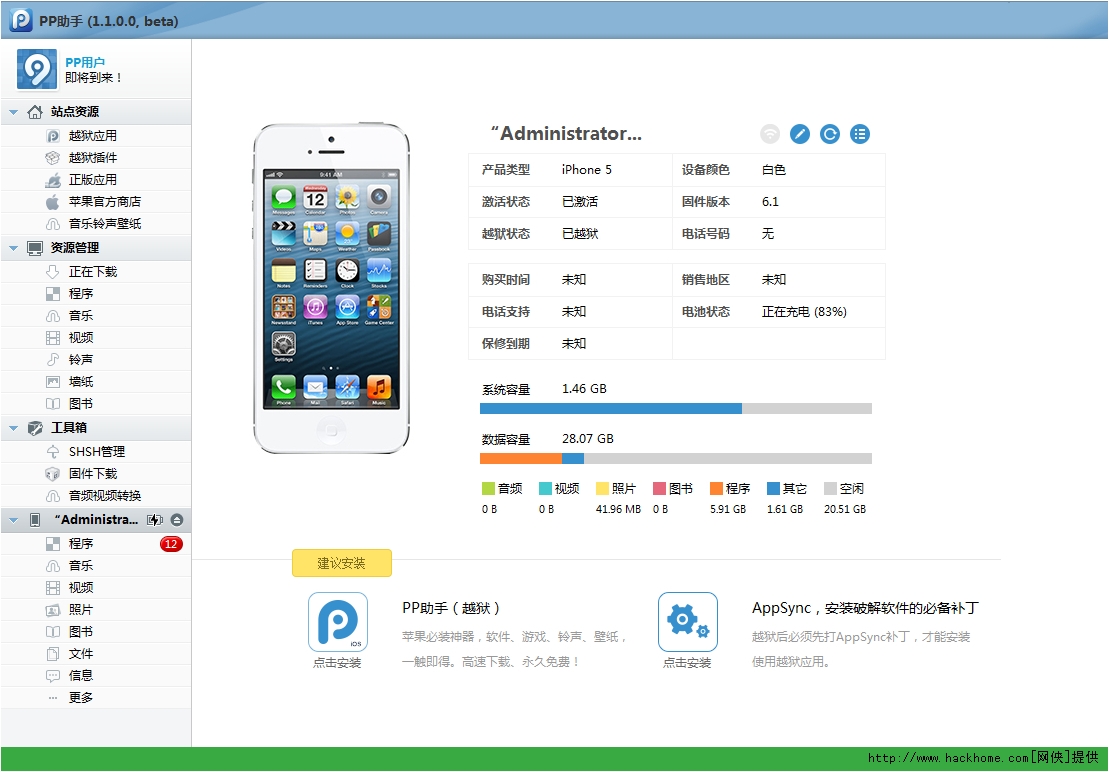
Task: Open 音频视频转换 tool
Action: tap(95, 496)
